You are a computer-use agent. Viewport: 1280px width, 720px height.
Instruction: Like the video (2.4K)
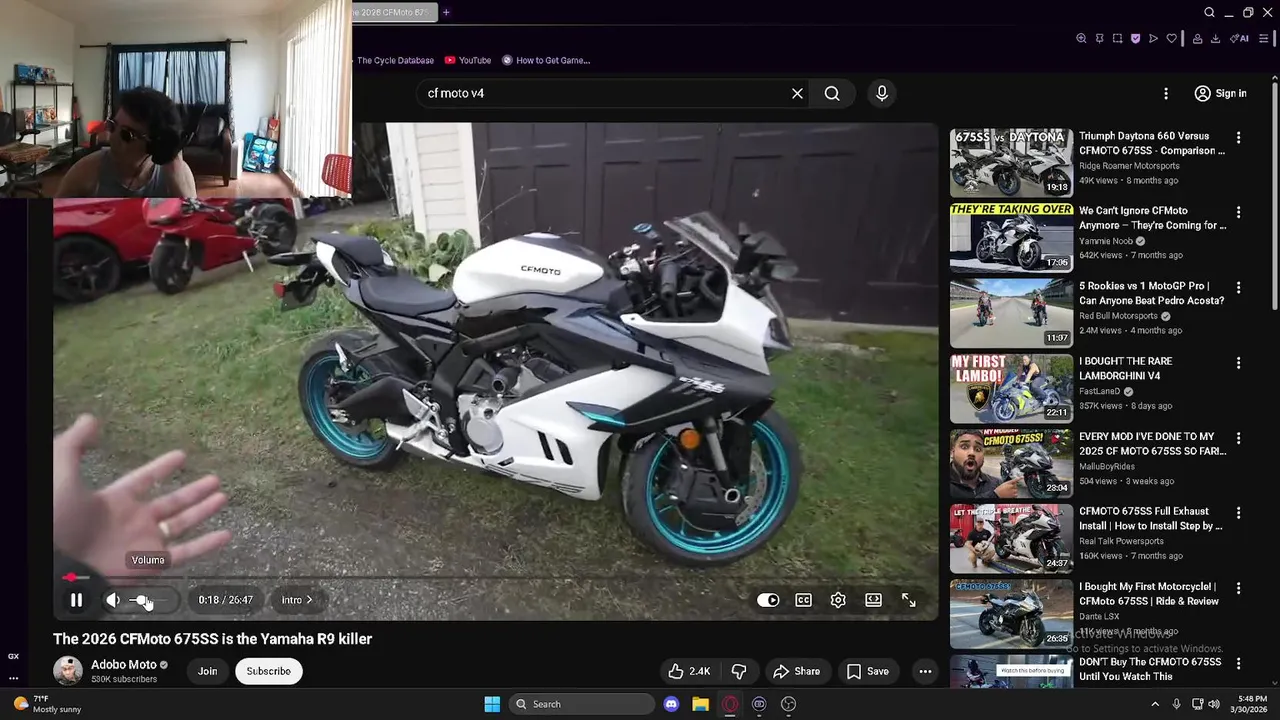click(688, 671)
